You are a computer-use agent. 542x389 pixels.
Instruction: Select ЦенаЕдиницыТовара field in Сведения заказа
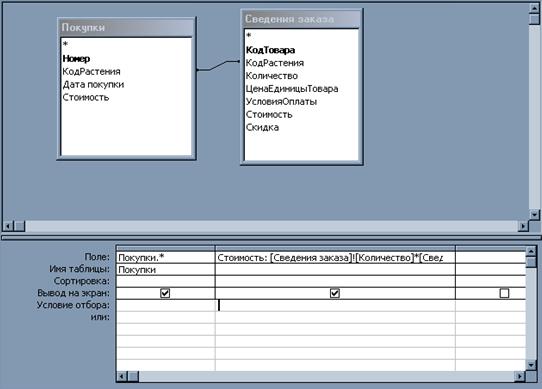click(292, 89)
